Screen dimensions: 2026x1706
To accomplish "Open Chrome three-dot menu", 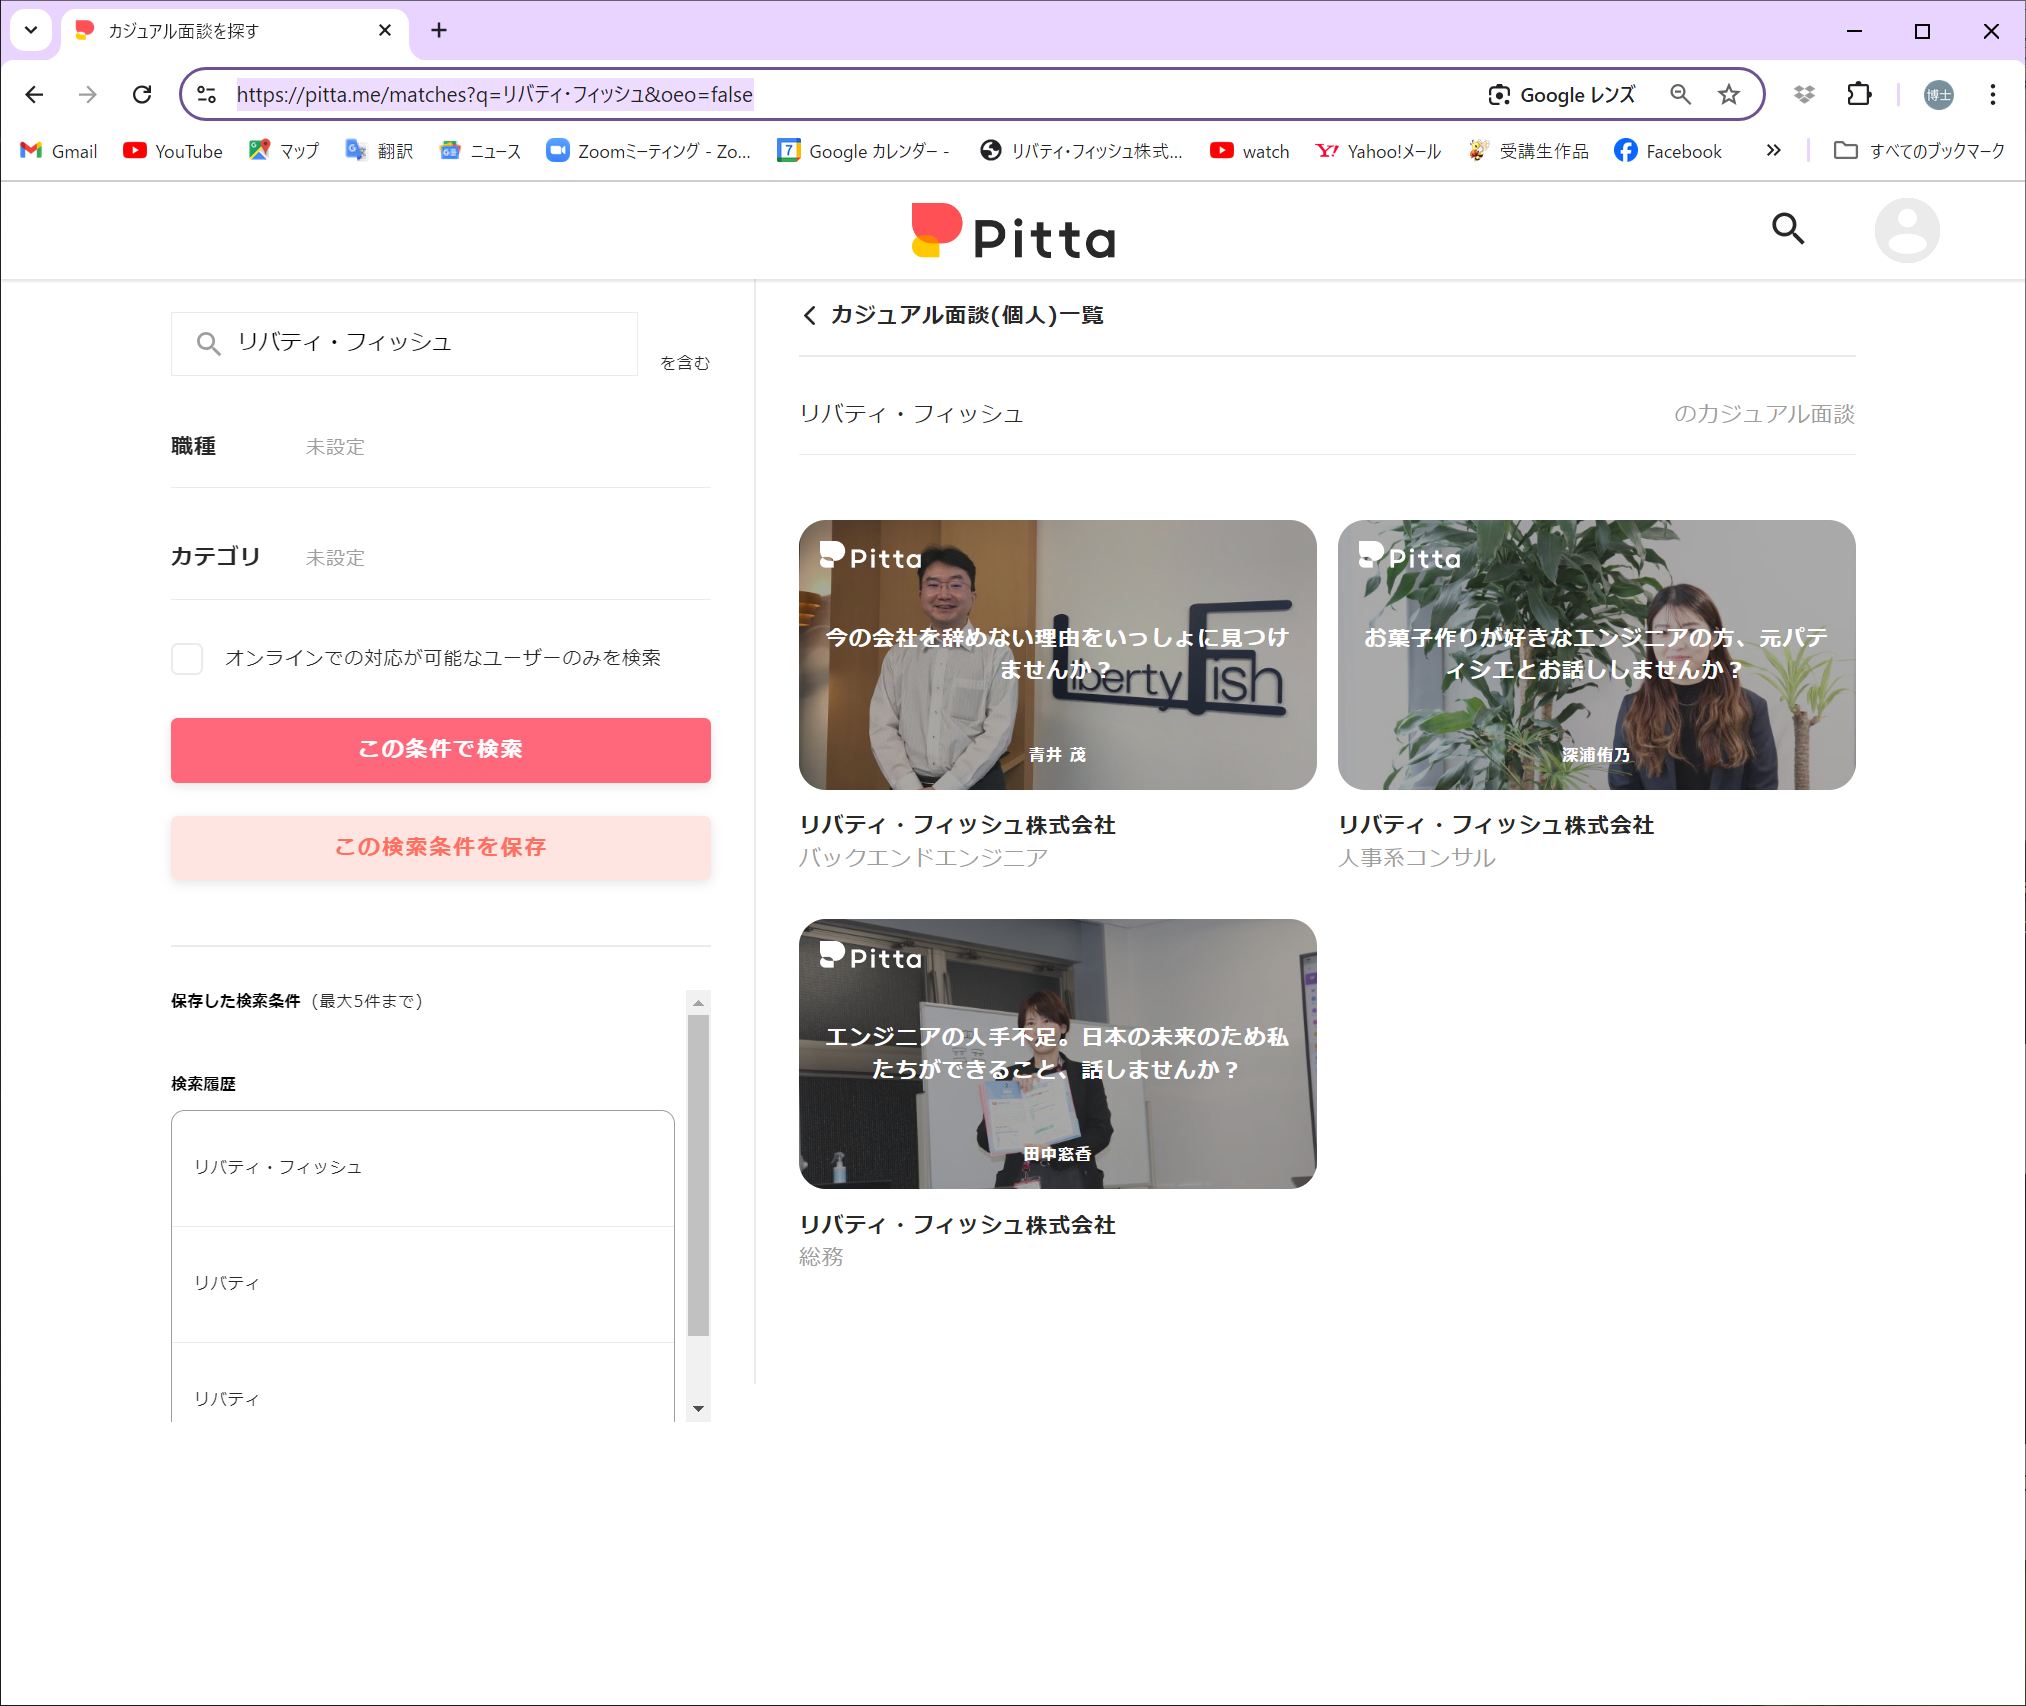I will coord(1992,95).
